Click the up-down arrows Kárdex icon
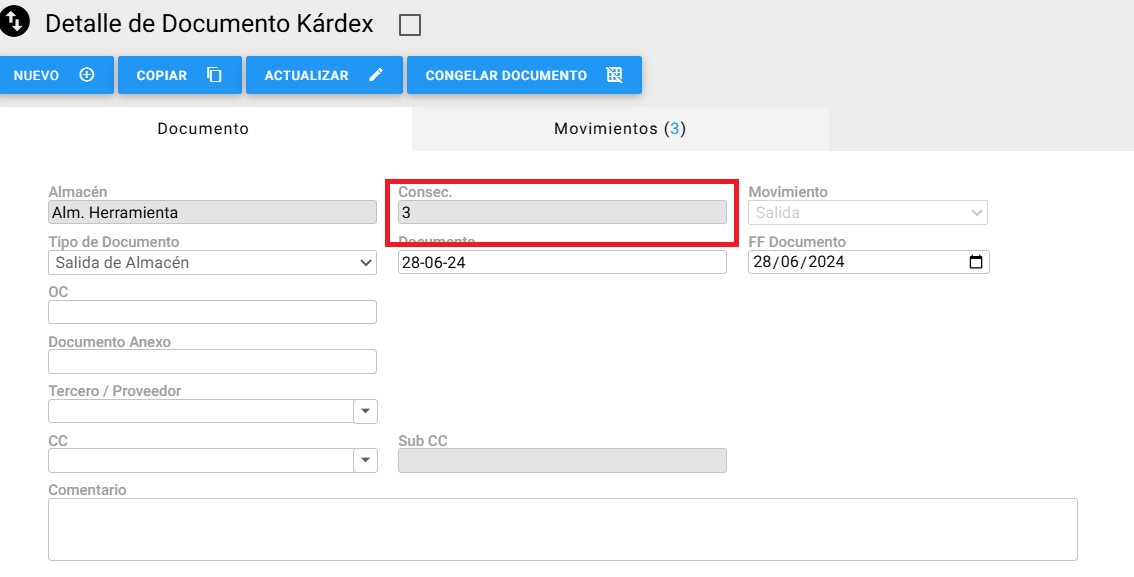Screen dimensions: 1134x577 (x=14, y=21)
